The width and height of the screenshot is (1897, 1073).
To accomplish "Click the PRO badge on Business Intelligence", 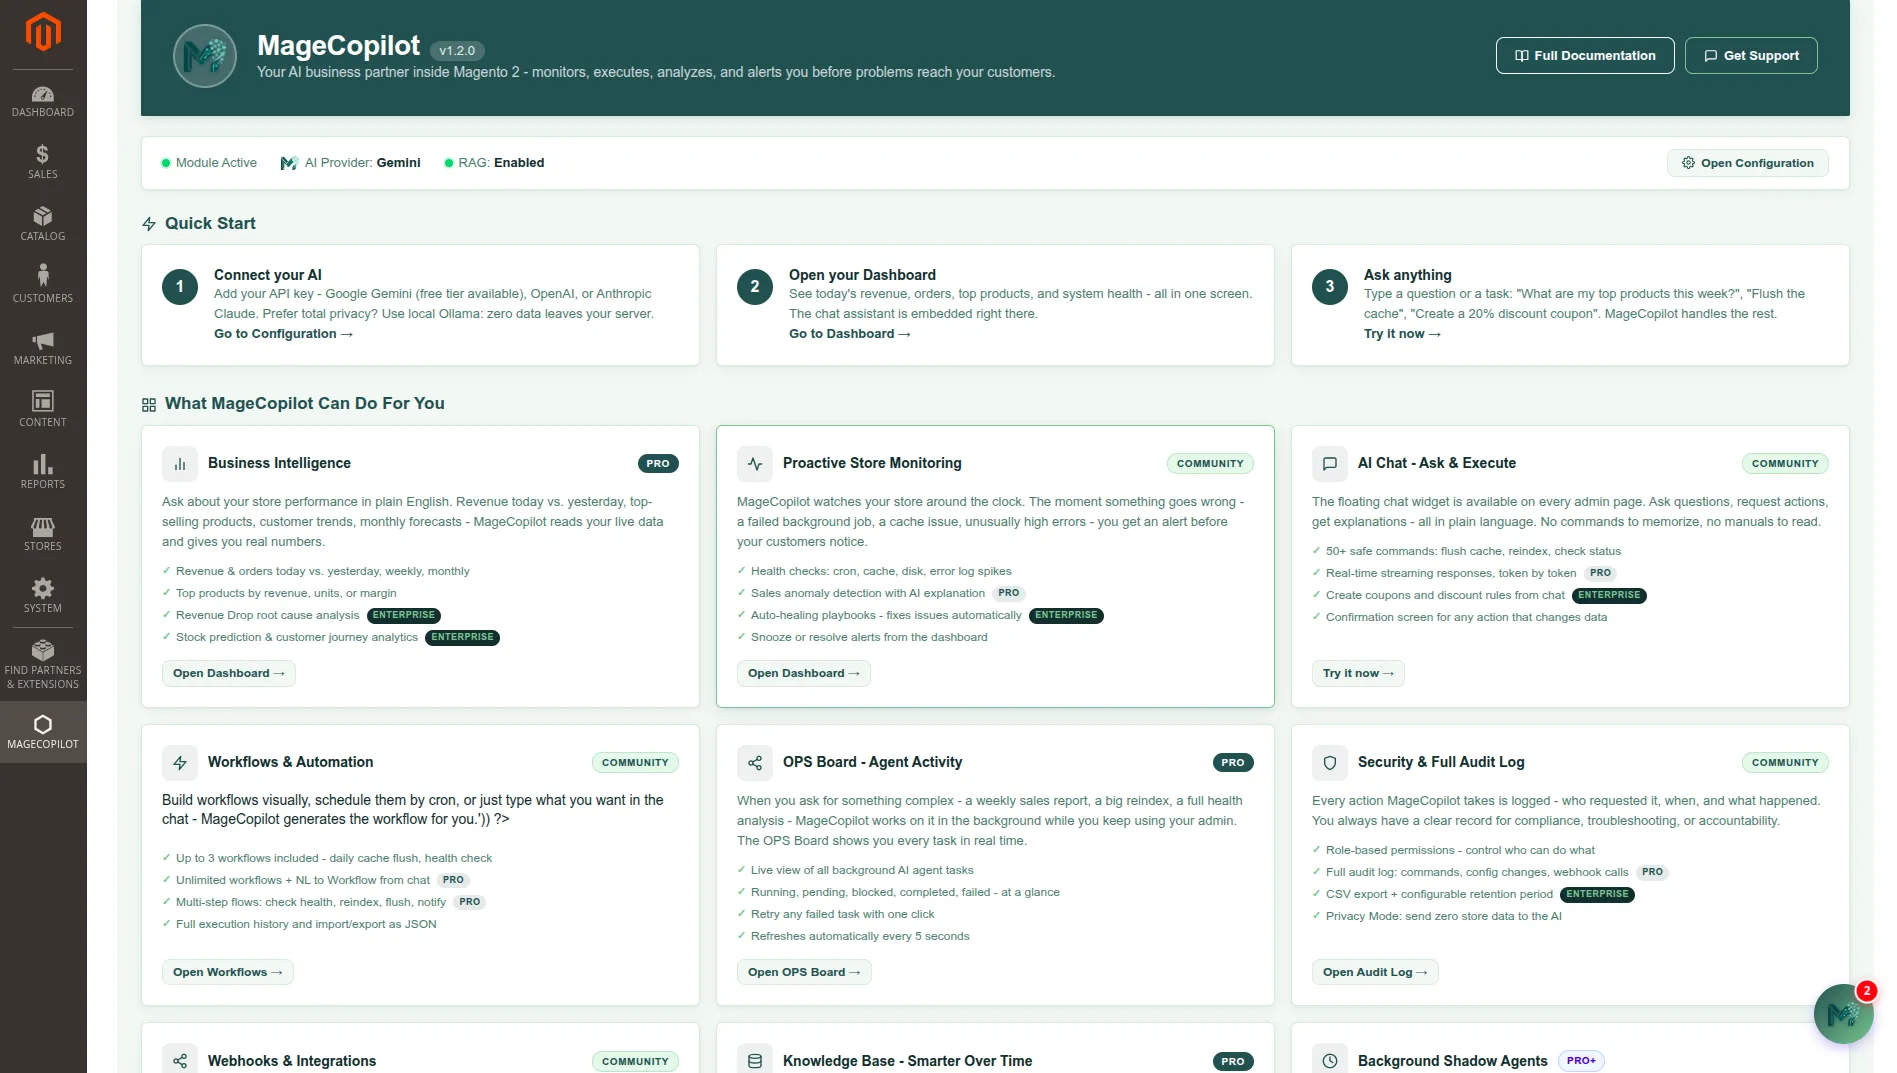I will click(658, 464).
